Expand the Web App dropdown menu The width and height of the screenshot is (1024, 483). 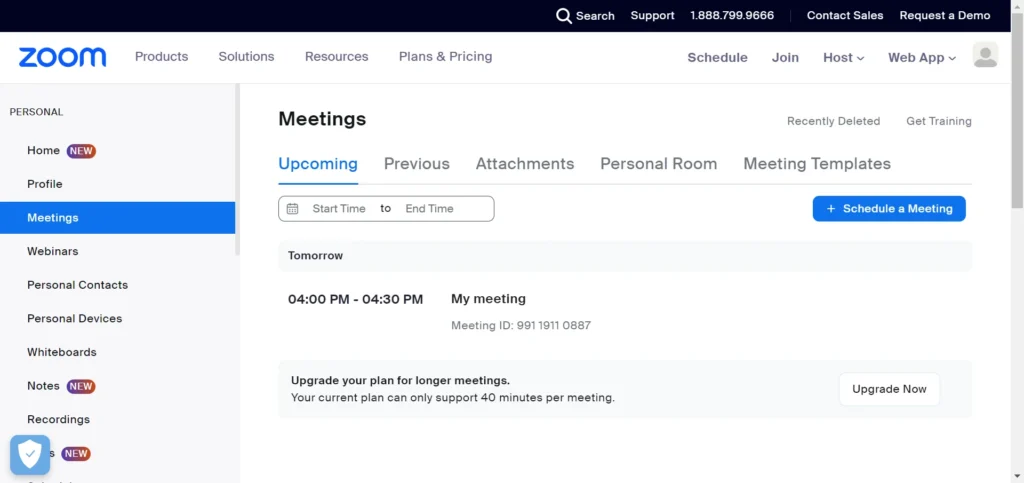(921, 57)
